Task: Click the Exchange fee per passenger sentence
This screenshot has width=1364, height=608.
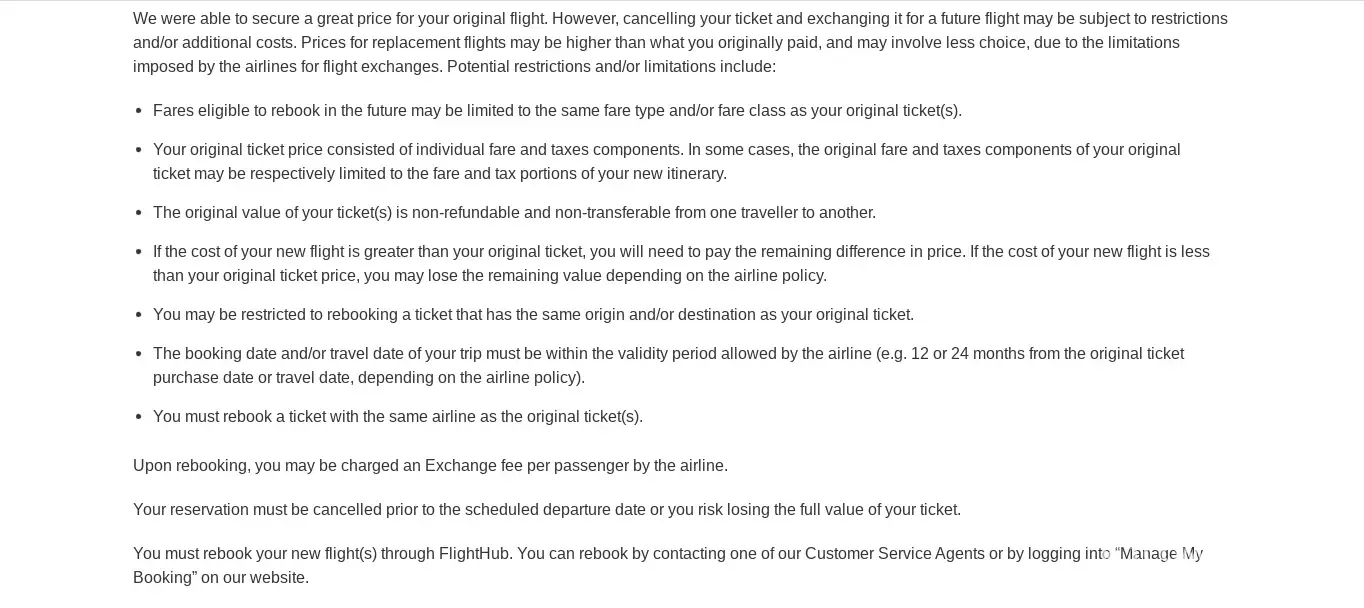Action: coord(430,466)
